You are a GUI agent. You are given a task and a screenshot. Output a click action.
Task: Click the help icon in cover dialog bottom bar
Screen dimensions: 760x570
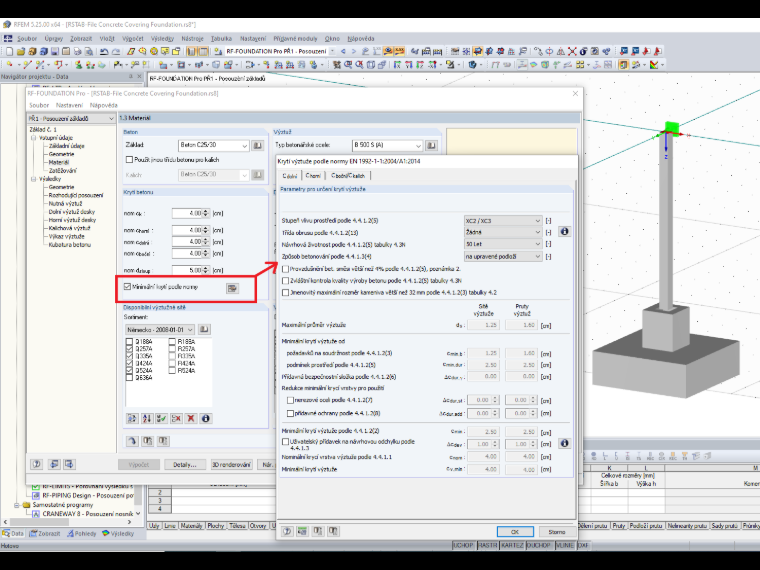point(287,531)
